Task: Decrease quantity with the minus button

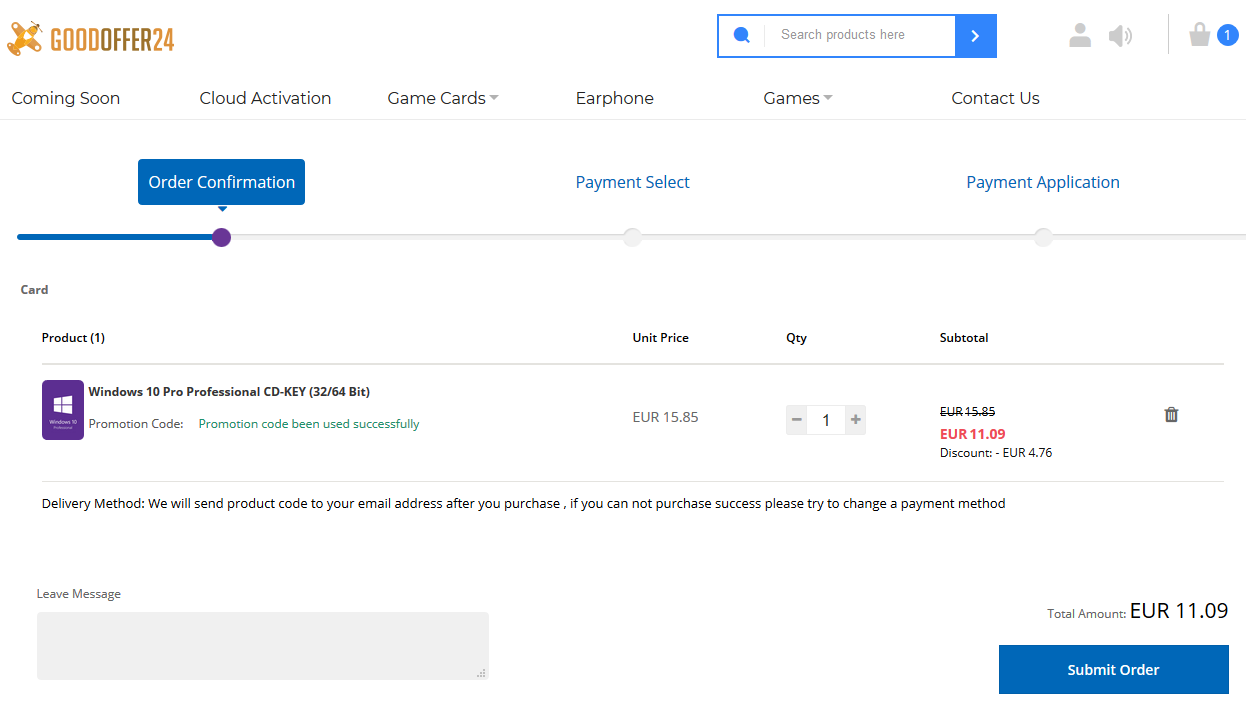Action: (797, 420)
